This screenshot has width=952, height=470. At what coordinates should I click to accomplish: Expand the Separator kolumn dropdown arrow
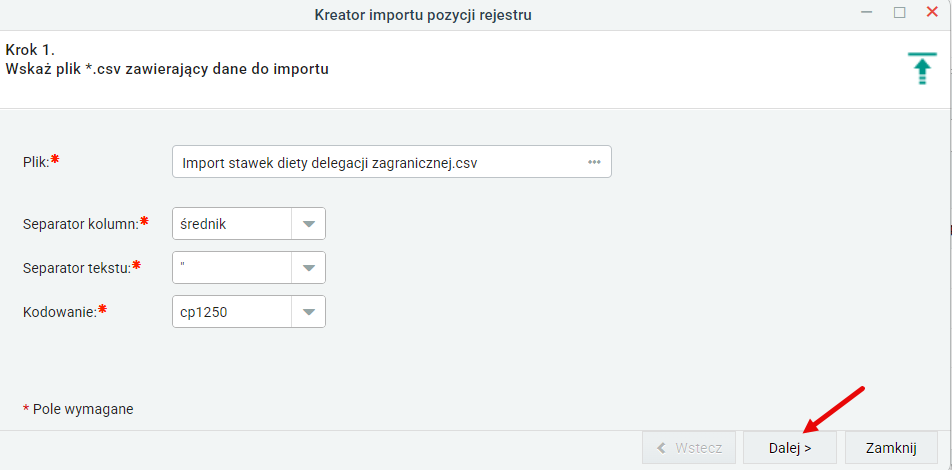[308, 223]
